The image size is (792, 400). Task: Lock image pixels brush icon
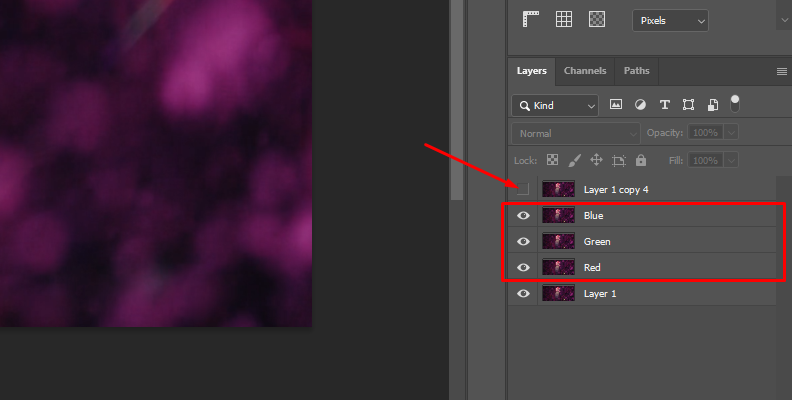tap(574, 160)
